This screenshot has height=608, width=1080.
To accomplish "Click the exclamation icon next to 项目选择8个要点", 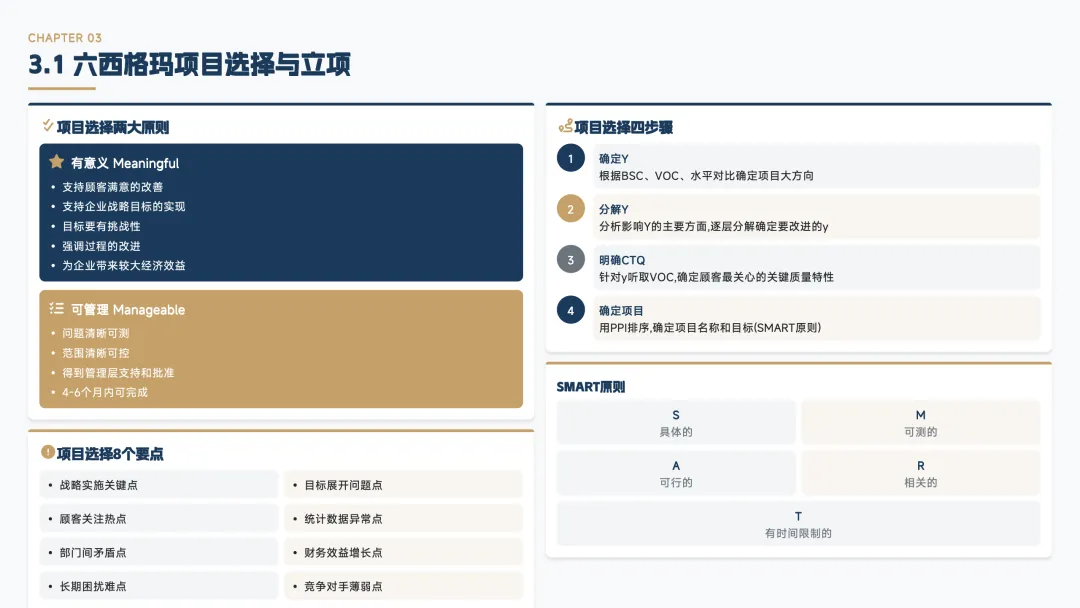I will (x=48, y=452).
